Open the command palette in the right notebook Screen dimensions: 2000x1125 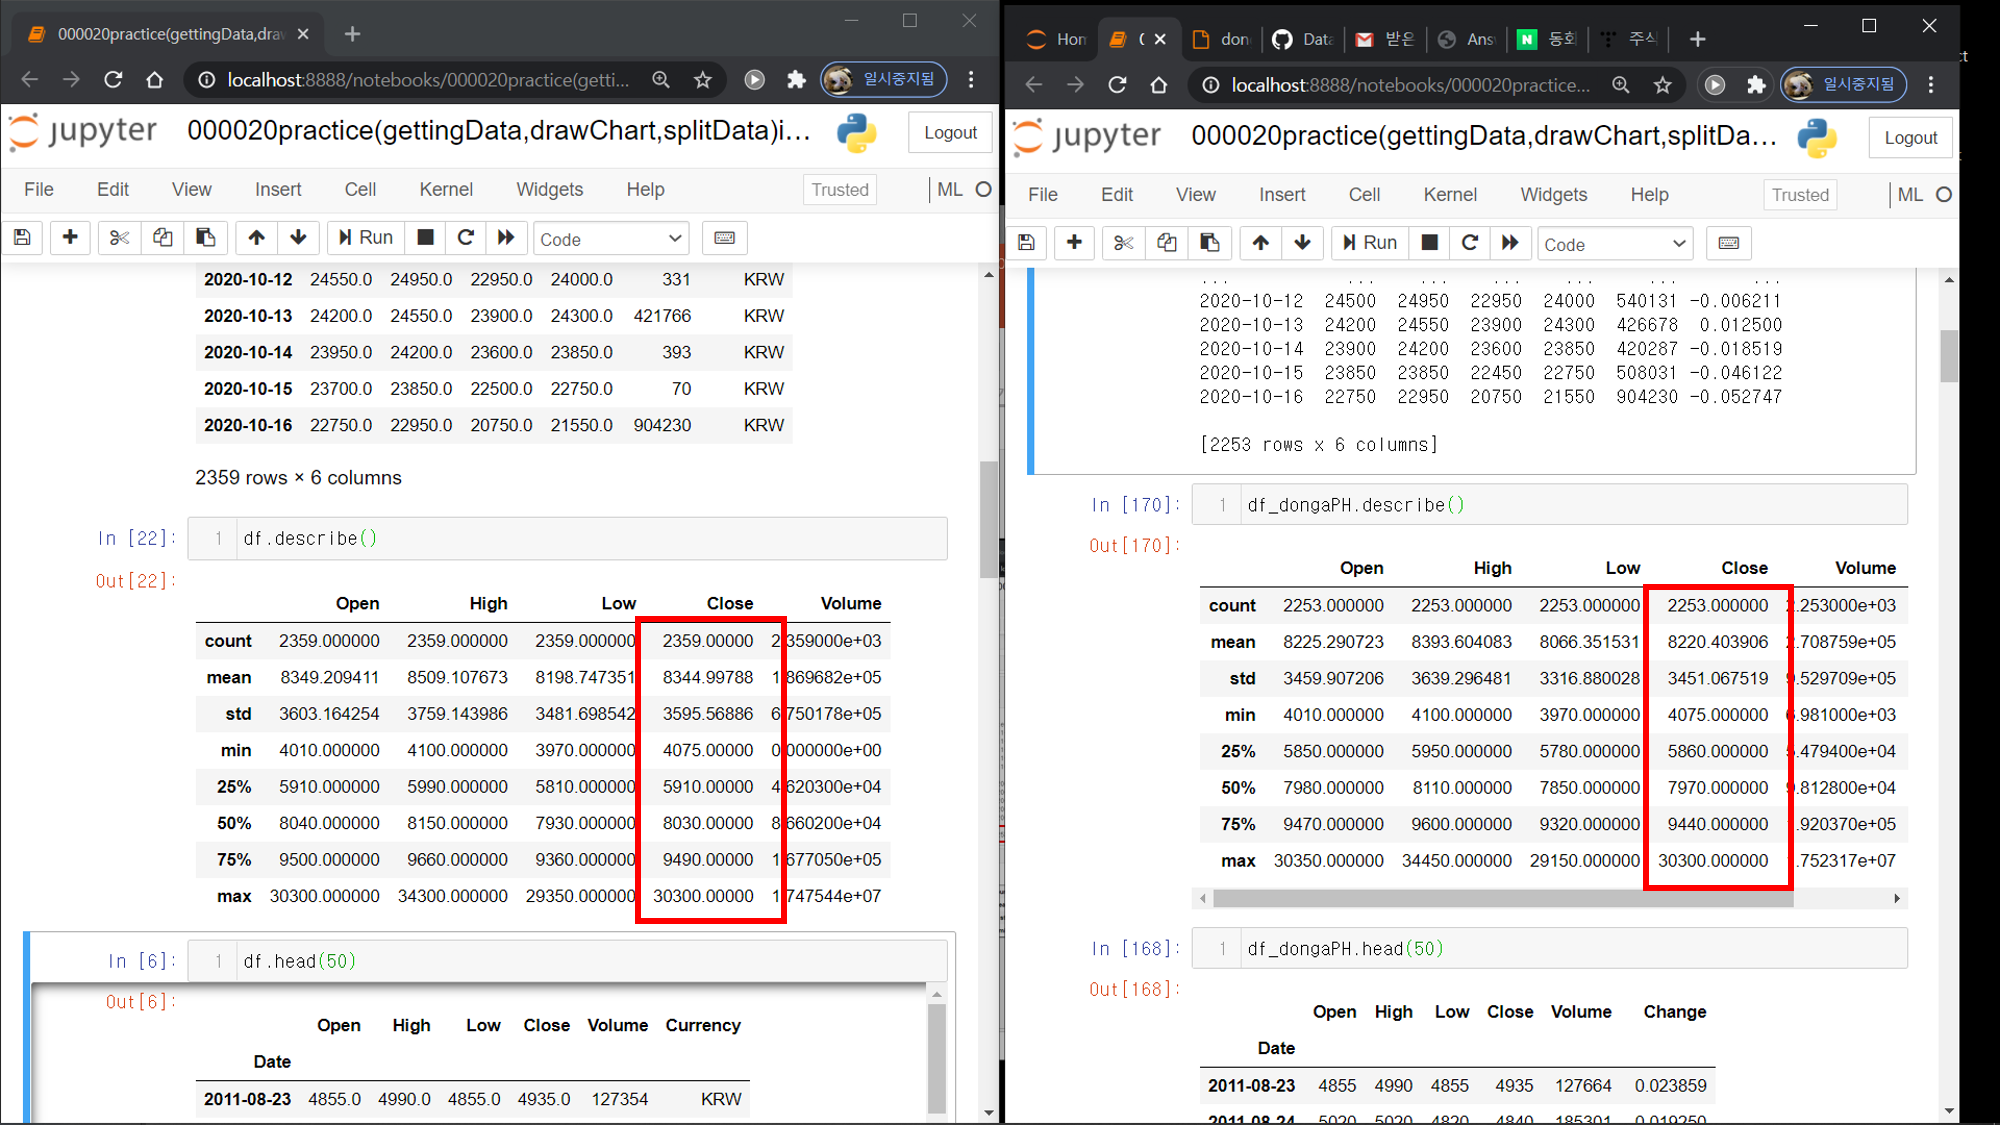(x=1728, y=243)
